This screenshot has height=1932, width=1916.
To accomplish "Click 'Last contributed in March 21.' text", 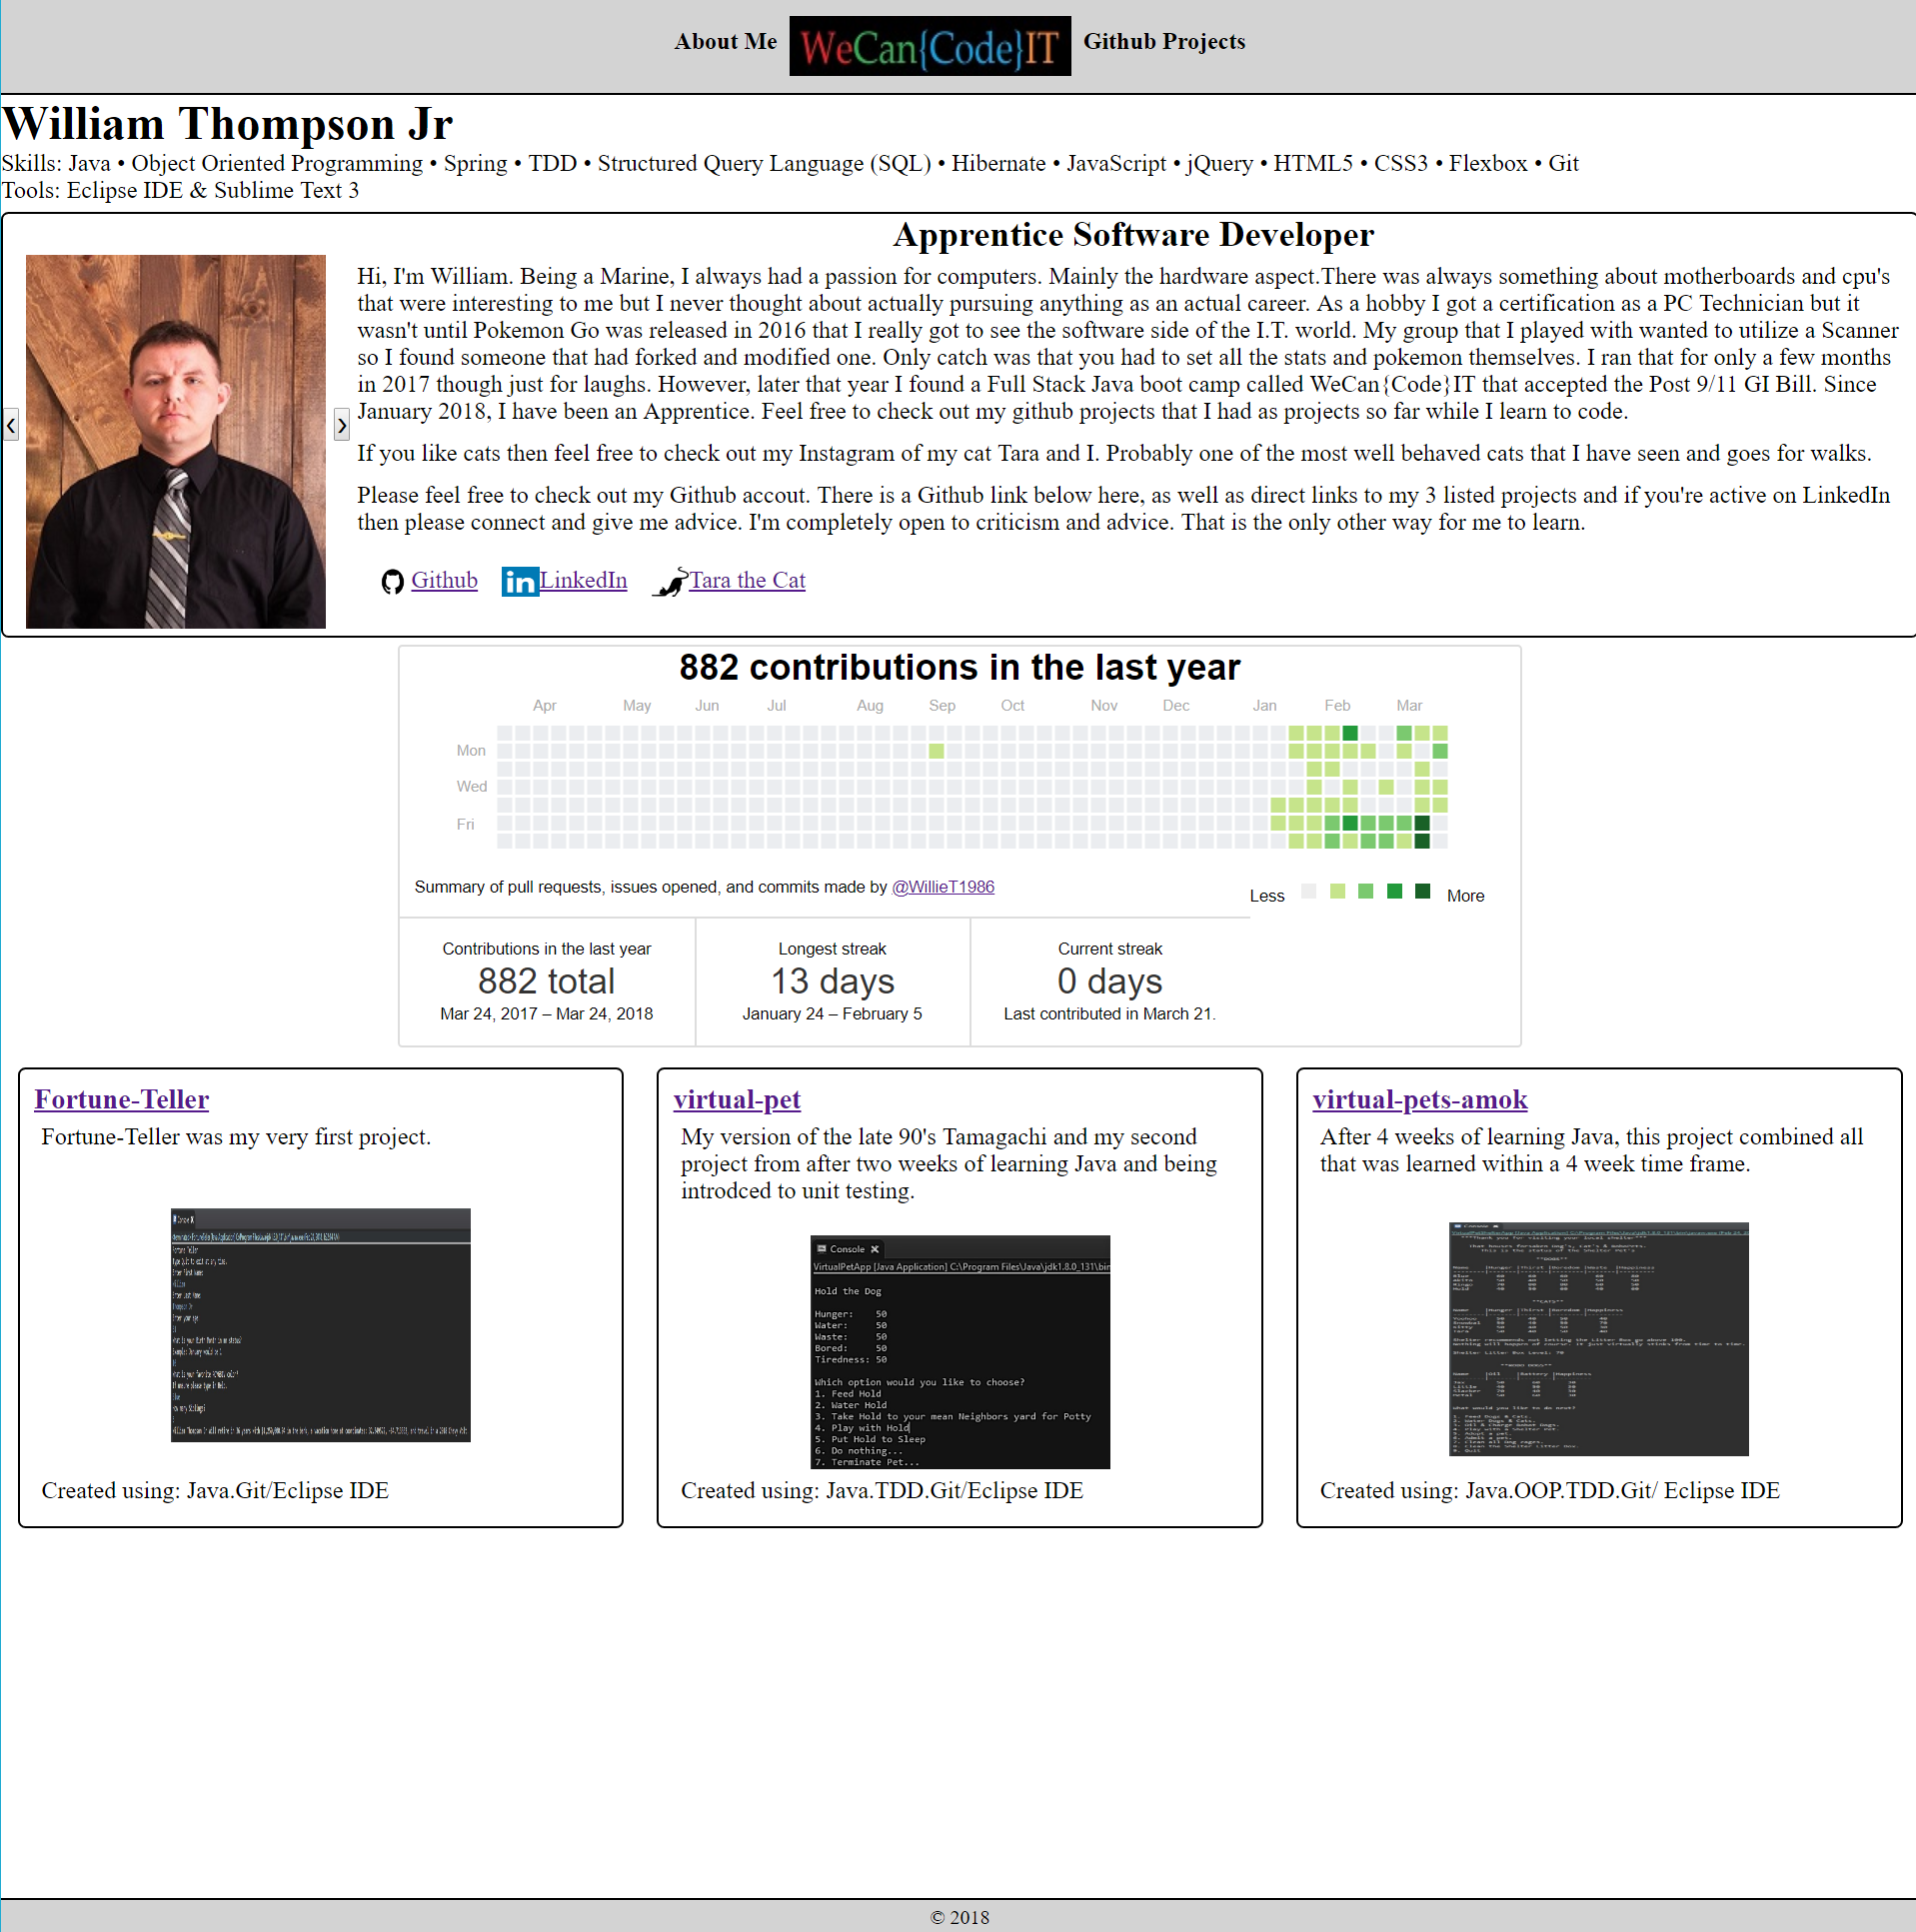I will point(1109,1014).
